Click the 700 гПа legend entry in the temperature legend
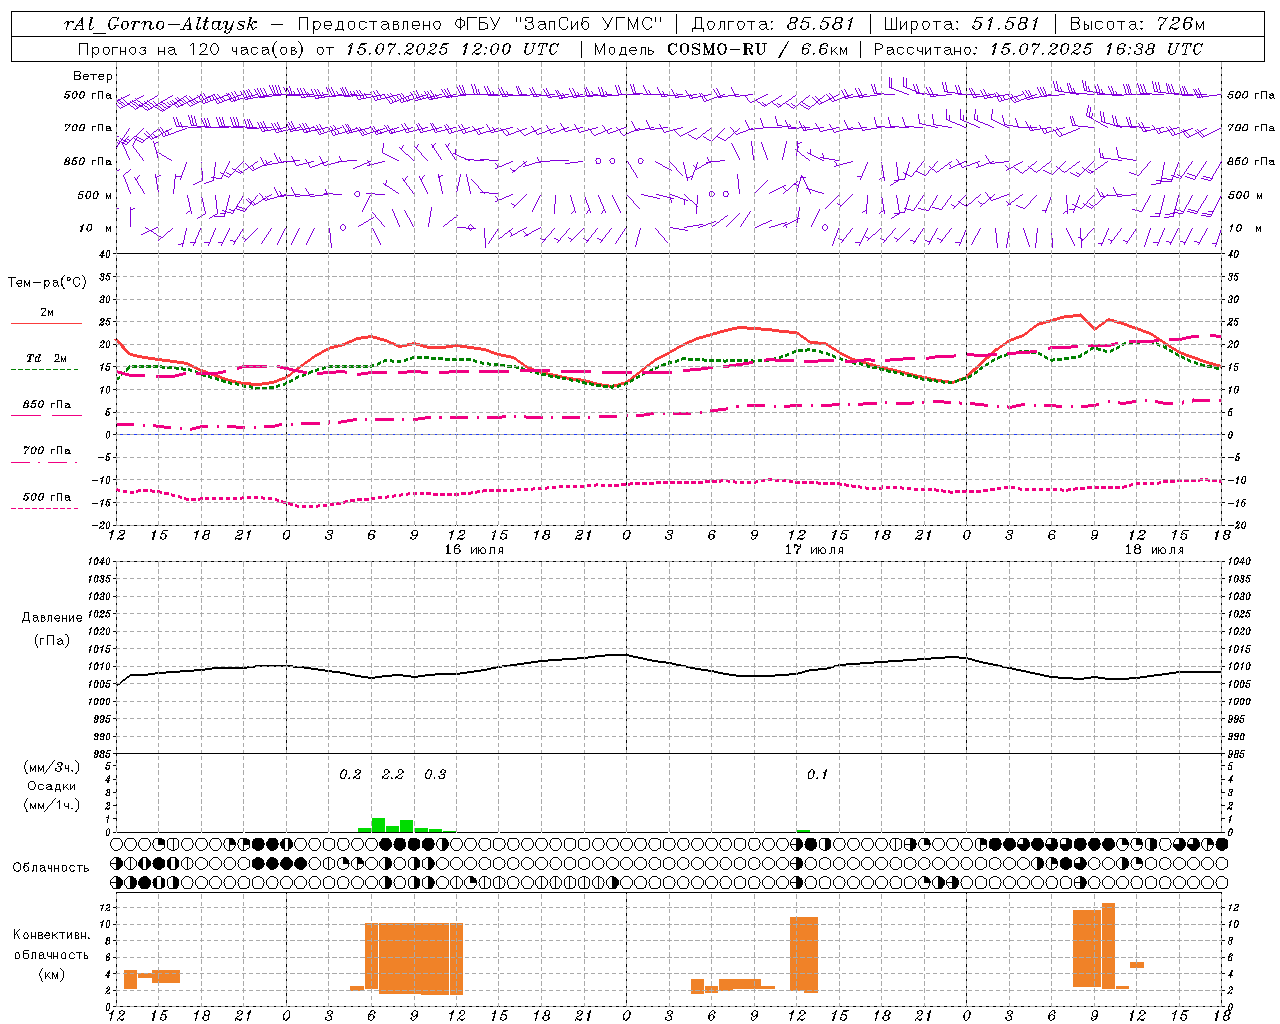This screenshot has width=1280, height=1024. (46, 451)
